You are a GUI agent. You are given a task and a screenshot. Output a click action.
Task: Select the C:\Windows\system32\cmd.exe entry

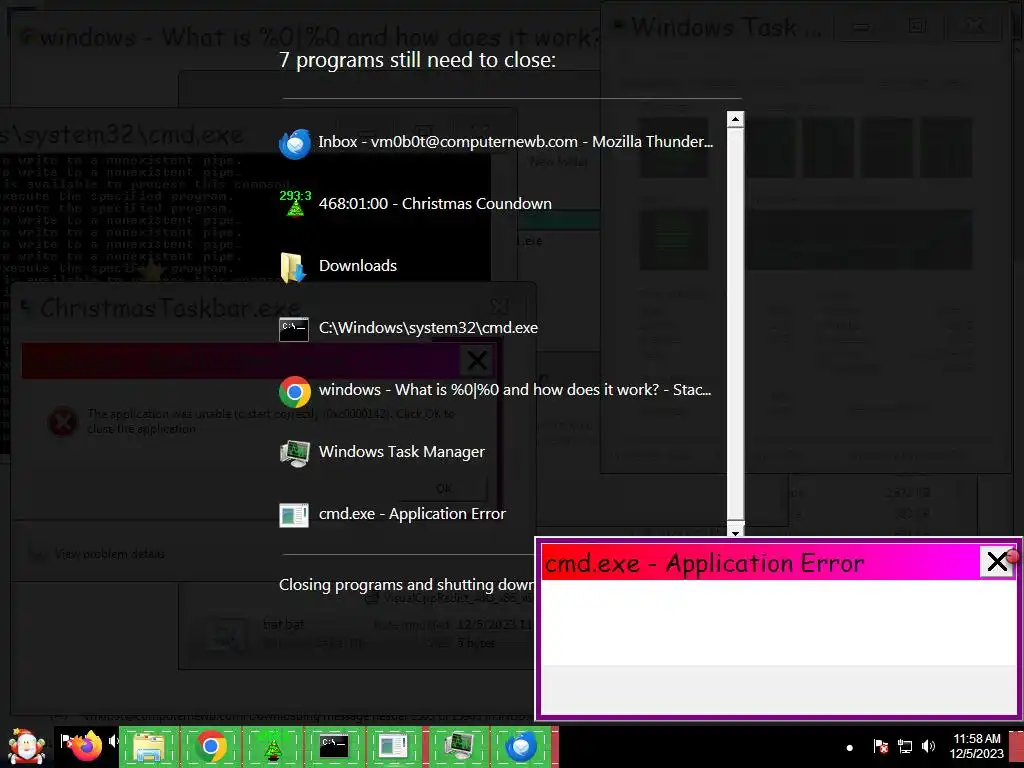coord(408,328)
